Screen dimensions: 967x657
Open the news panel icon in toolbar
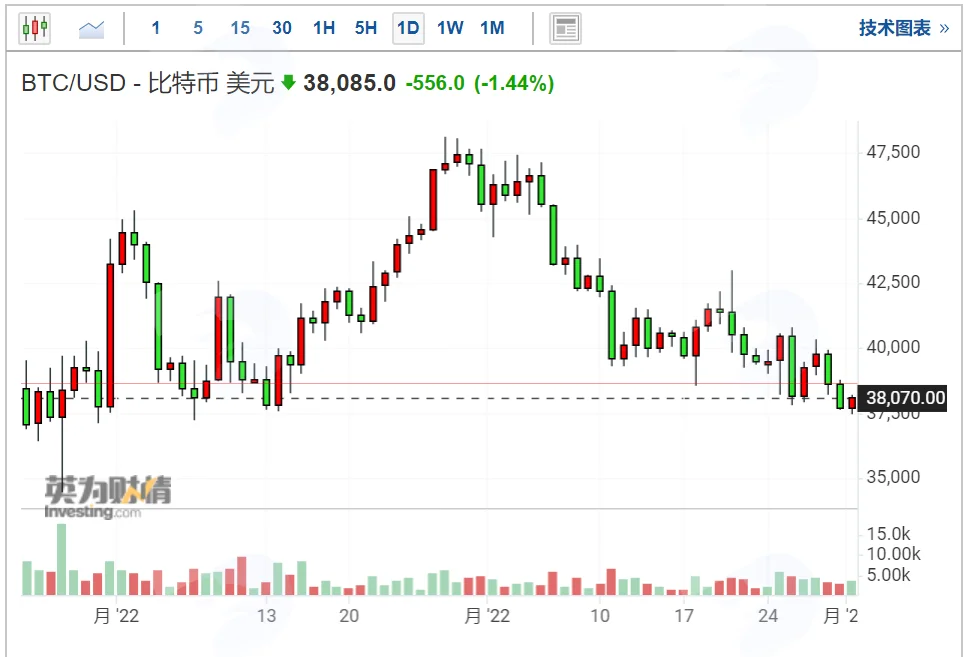[x=565, y=28]
